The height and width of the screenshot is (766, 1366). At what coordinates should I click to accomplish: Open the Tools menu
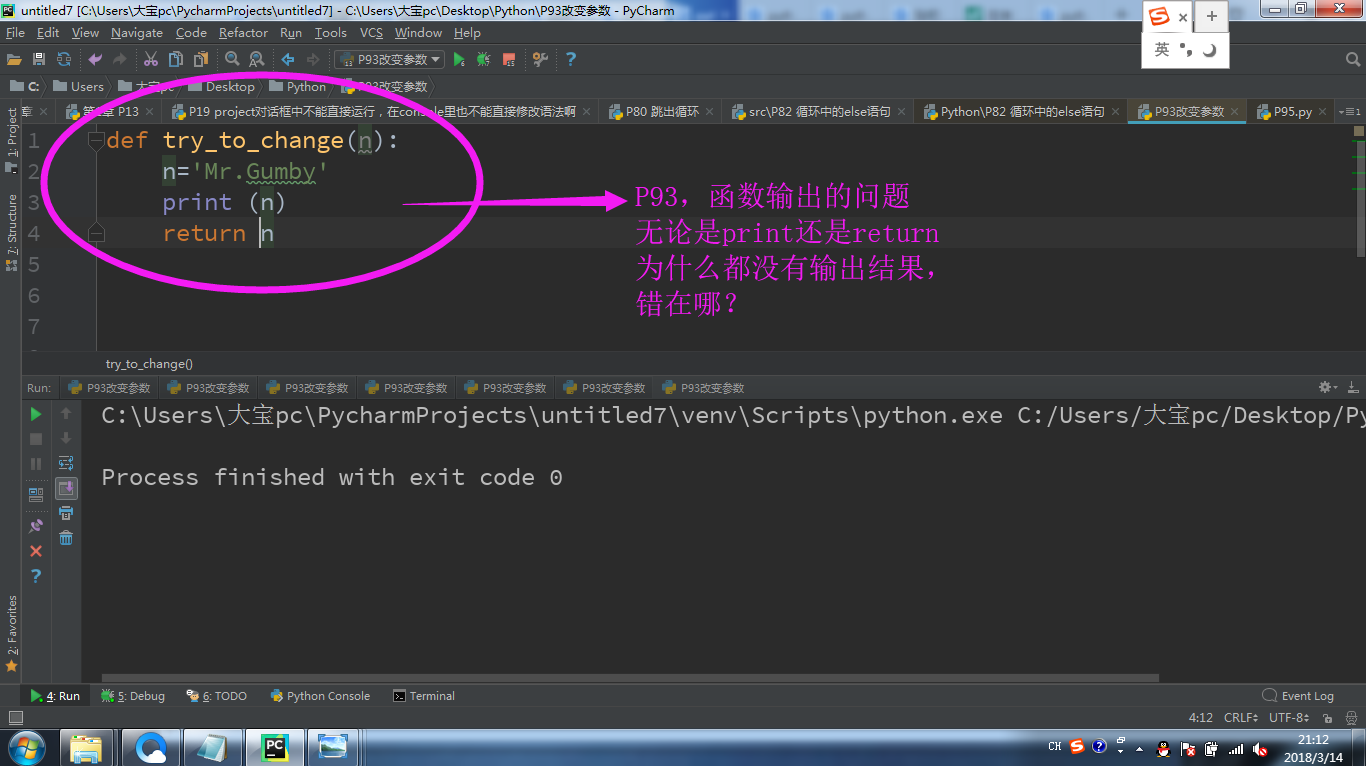point(331,33)
